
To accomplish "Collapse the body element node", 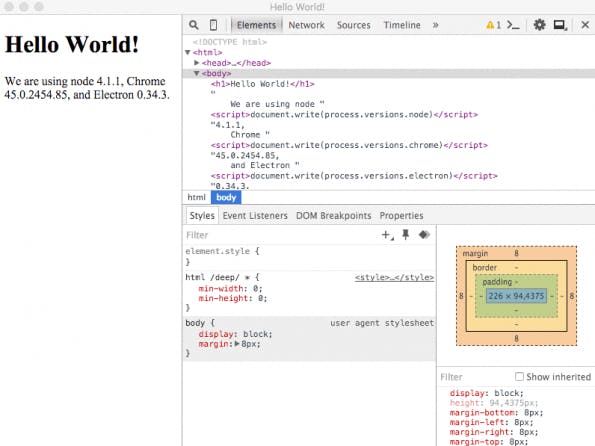I will click(x=197, y=73).
